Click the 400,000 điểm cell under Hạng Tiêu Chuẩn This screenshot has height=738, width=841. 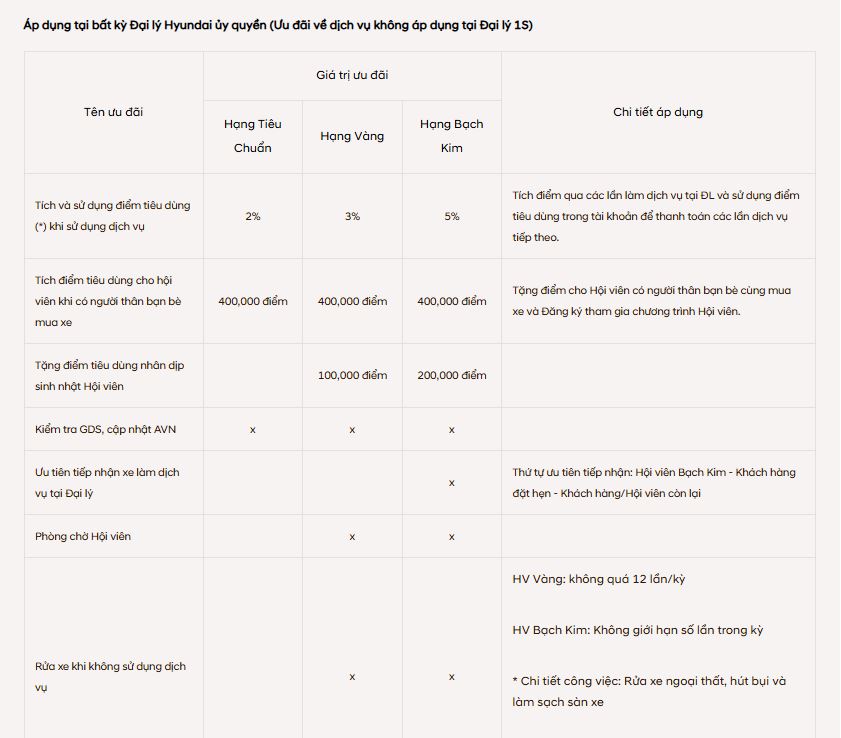tap(252, 301)
